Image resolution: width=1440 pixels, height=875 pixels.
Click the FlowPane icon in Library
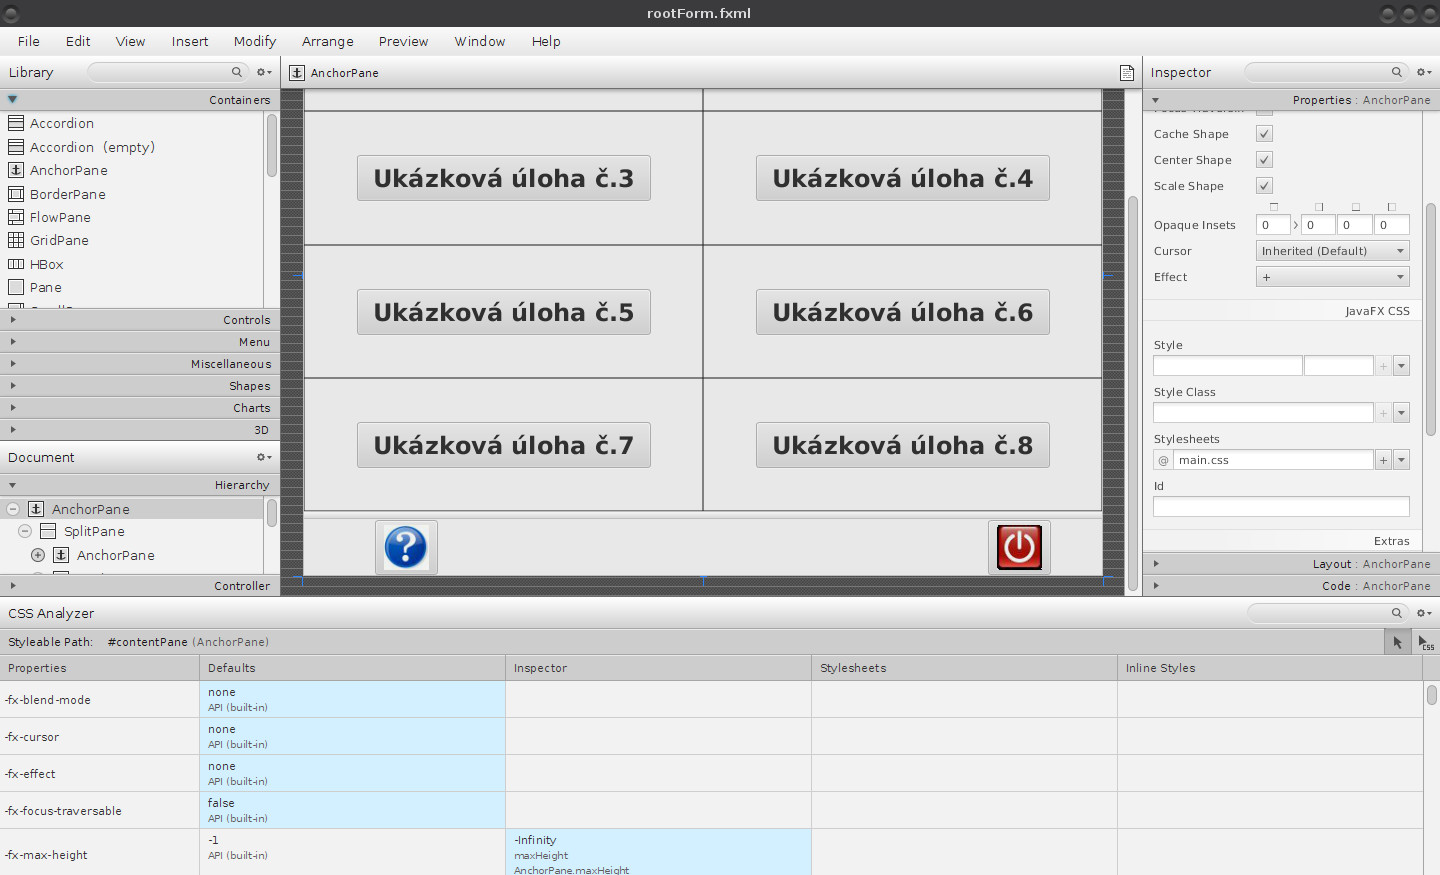click(x=16, y=217)
